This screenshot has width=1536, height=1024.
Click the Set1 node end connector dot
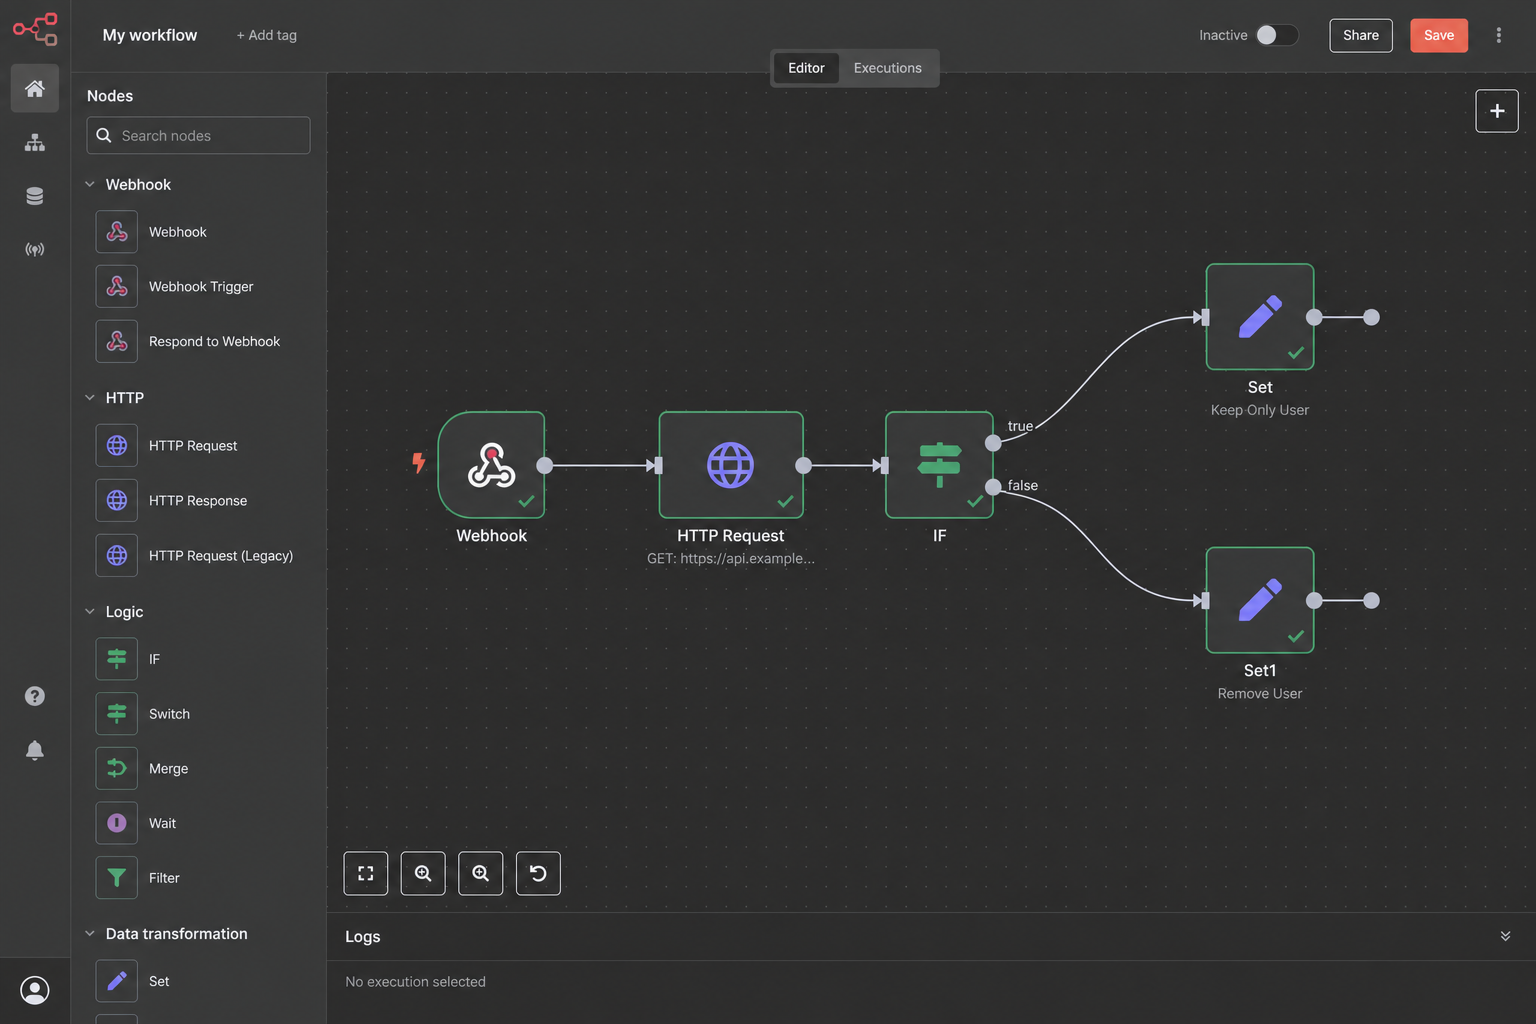[1372, 600]
